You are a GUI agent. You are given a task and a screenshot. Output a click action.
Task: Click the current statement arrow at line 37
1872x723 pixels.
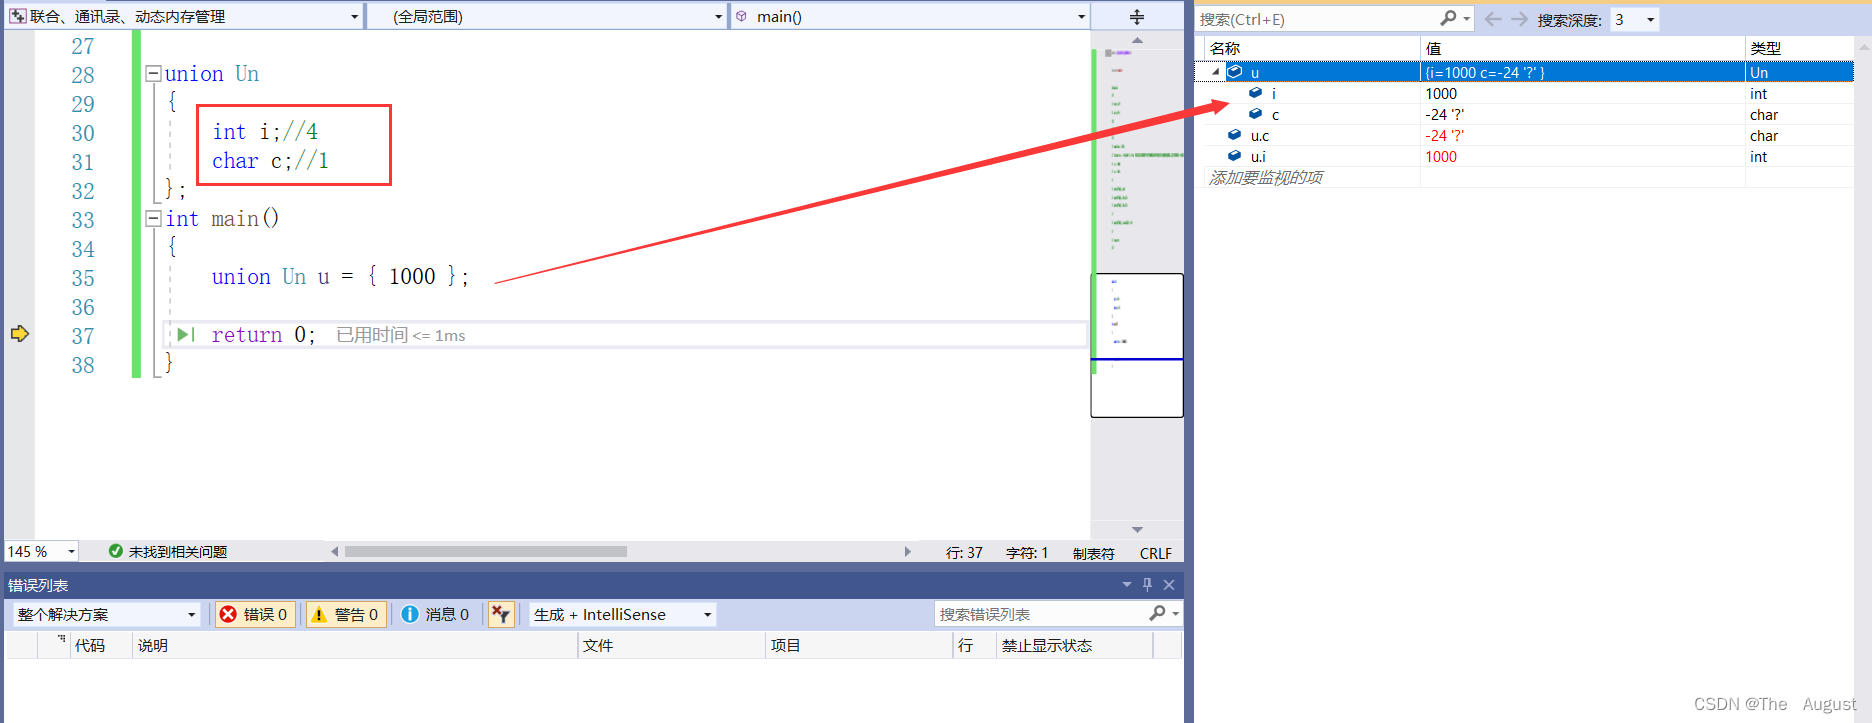click(x=20, y=334)
